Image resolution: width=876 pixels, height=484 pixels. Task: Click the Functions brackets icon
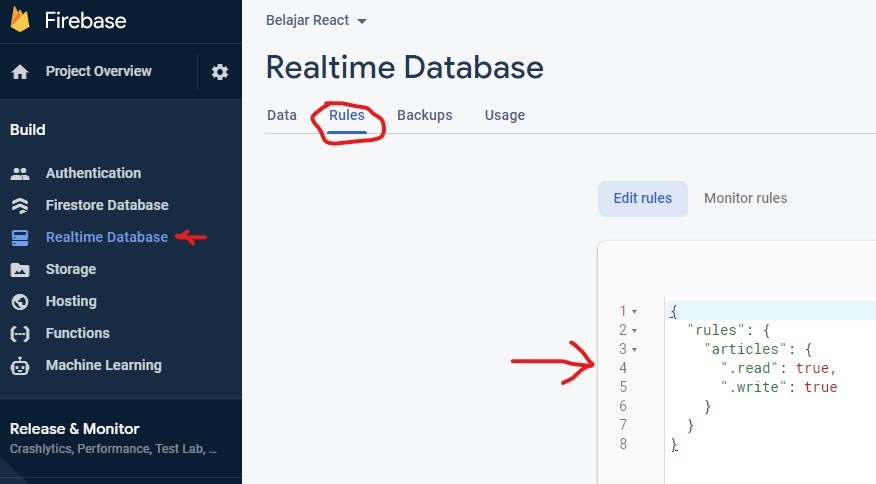tap(20, 333)
